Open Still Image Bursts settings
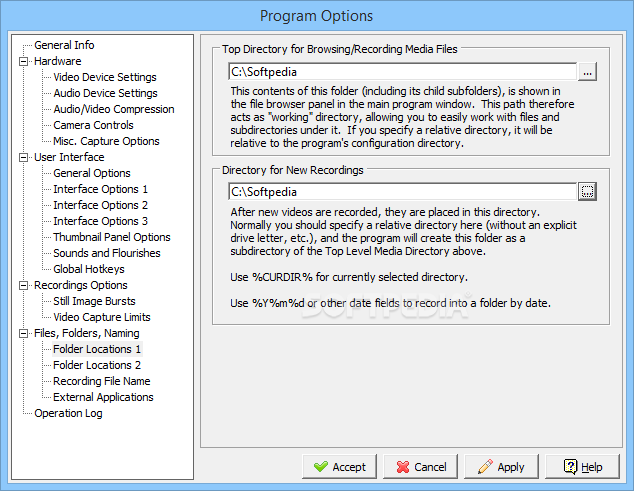 [x=94, y=301]
